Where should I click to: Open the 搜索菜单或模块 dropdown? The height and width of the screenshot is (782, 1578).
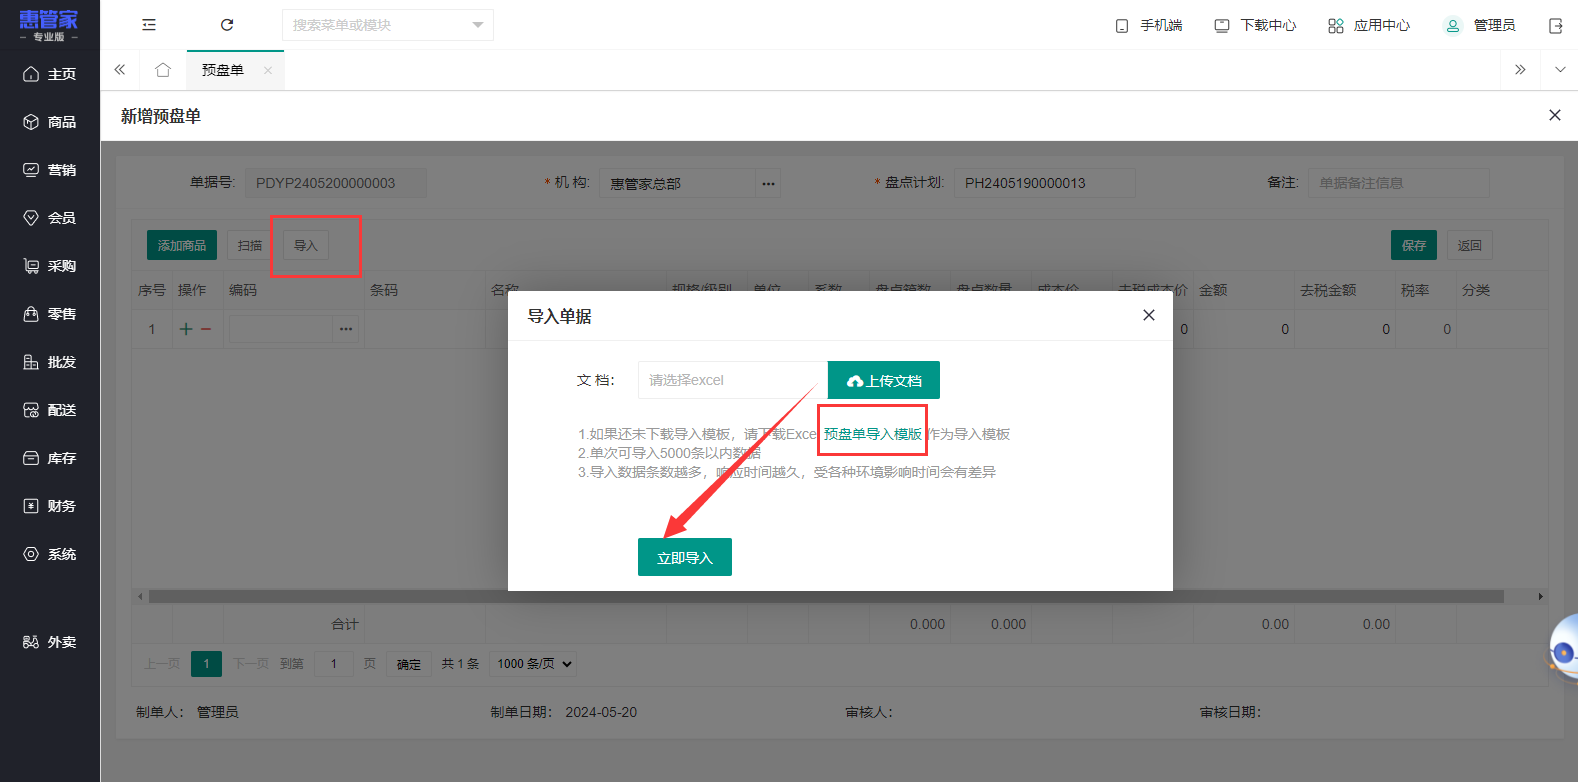point(388,25)
